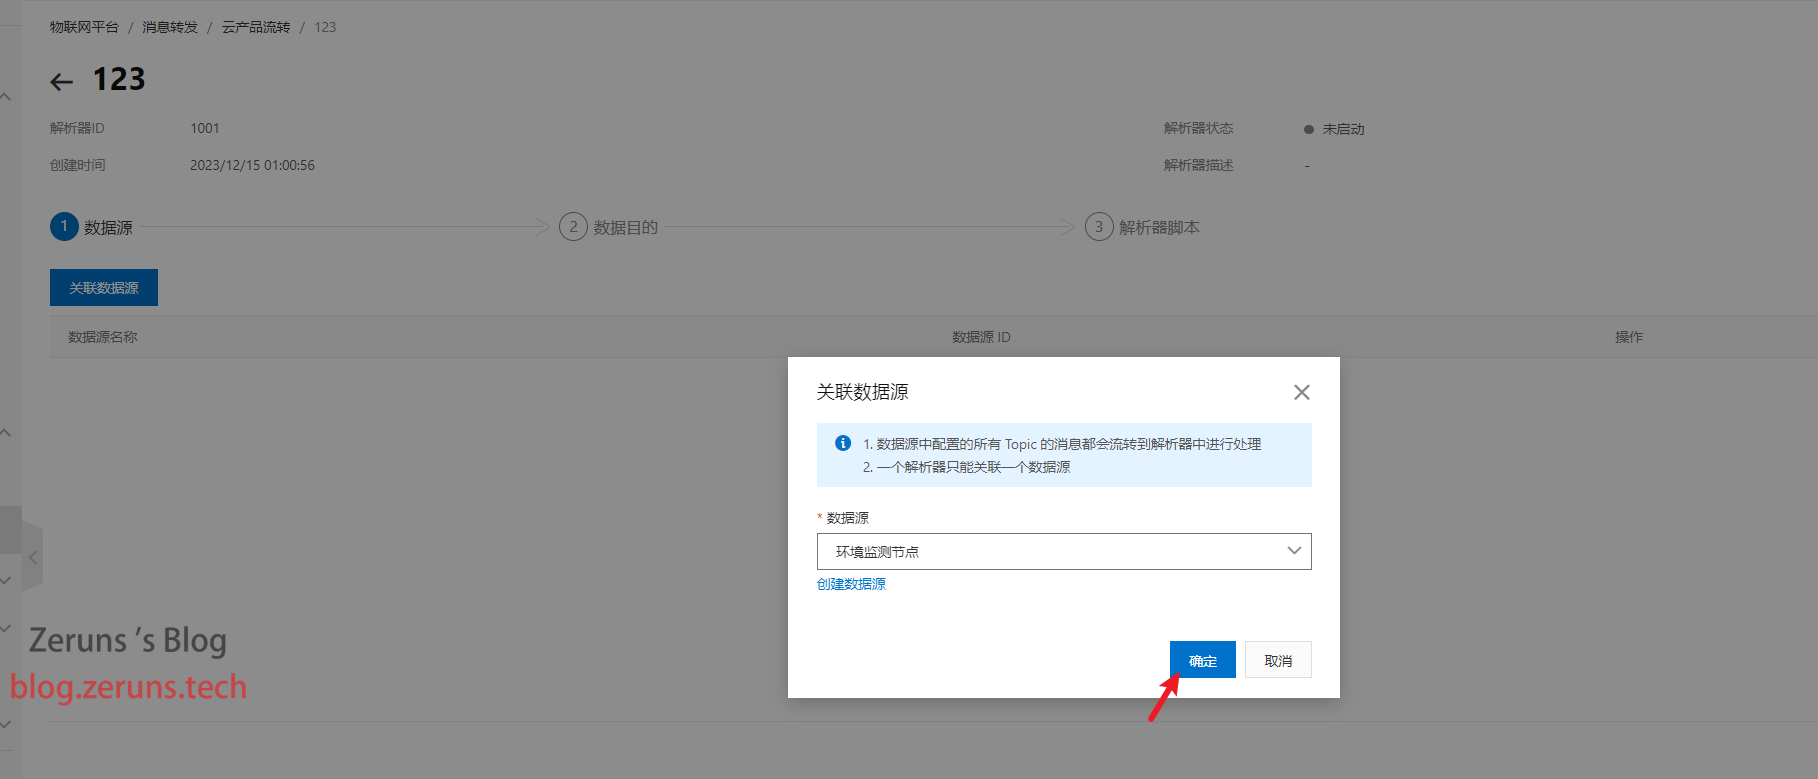Select step 1 数据源 circle
The height and width of the screenshot is (779, 1818).
[x=64, y=226]
